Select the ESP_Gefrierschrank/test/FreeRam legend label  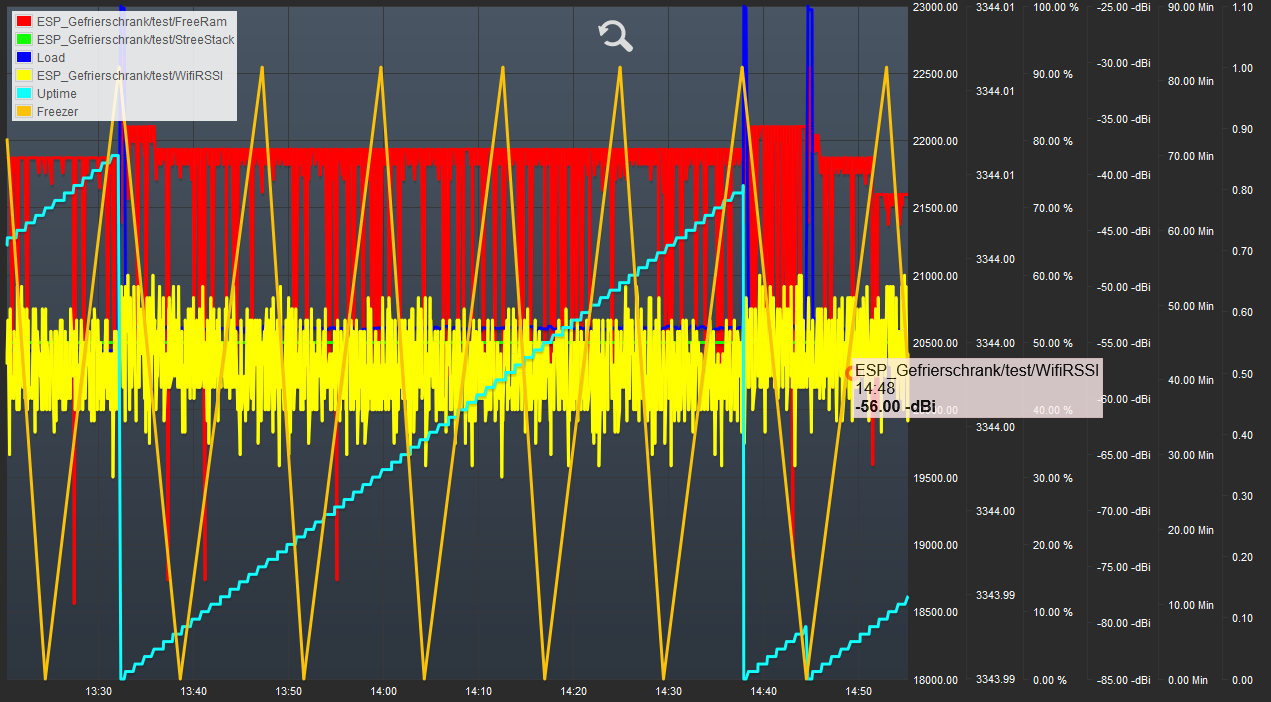(x=132, y=21)
